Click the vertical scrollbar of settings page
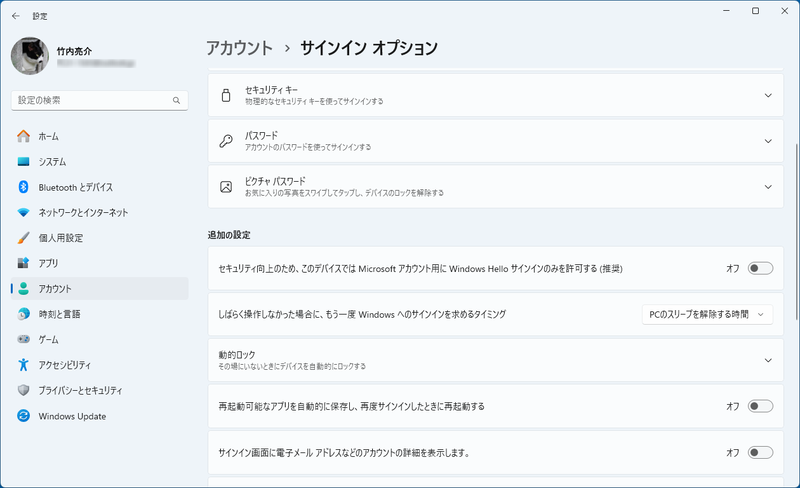800x488 pixels. (796, 232)
